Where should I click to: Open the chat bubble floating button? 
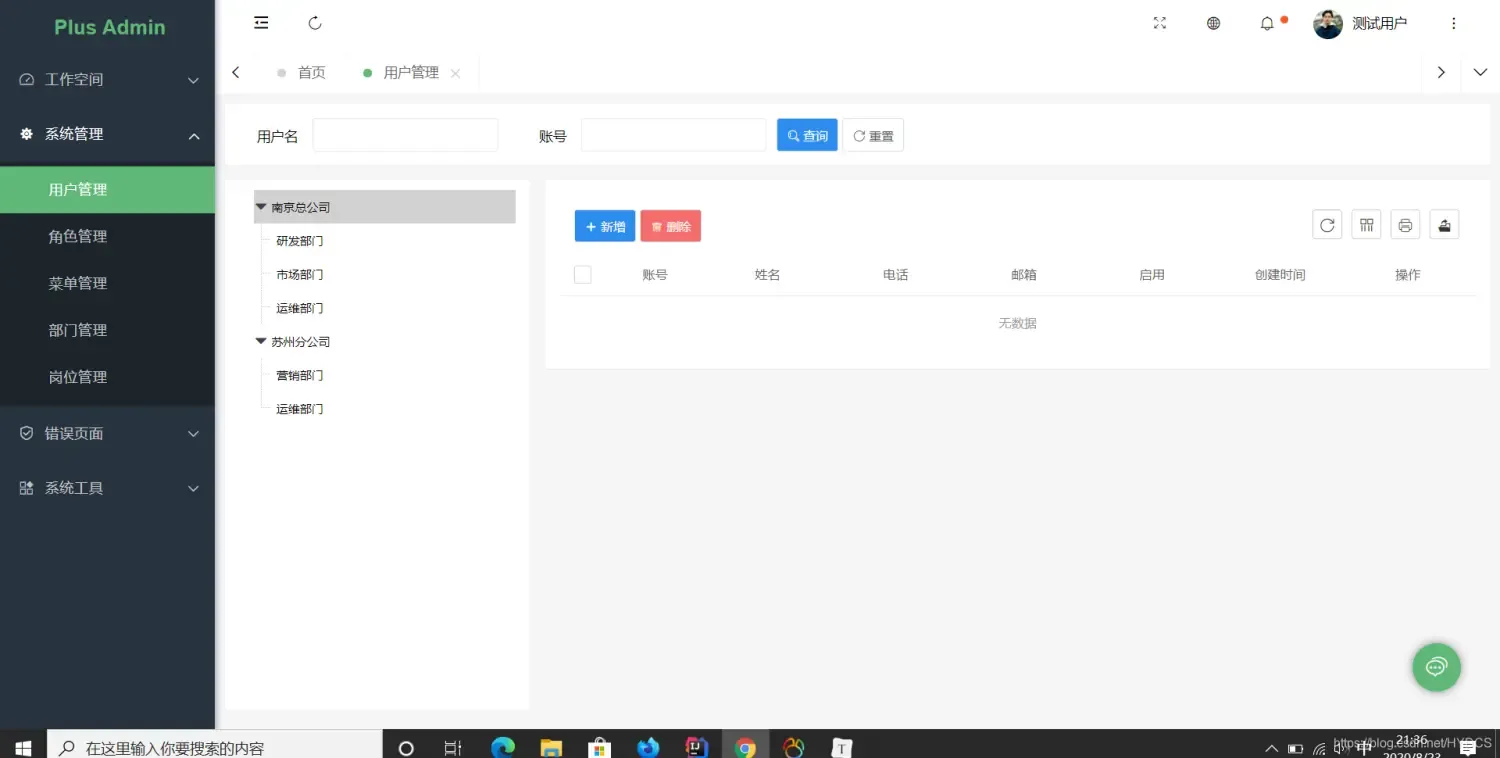pyautogui.click(x=1437, y=667)
